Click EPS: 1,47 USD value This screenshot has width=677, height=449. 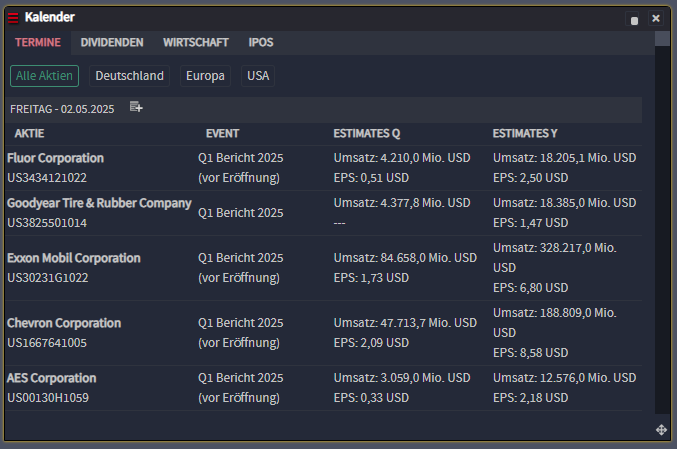coord(531,223)
